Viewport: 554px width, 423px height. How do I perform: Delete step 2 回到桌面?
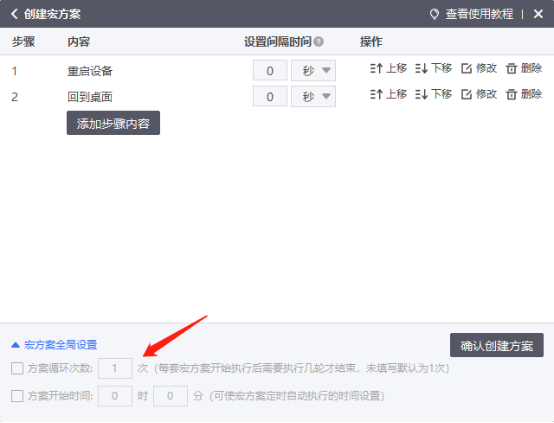(524, 94)
